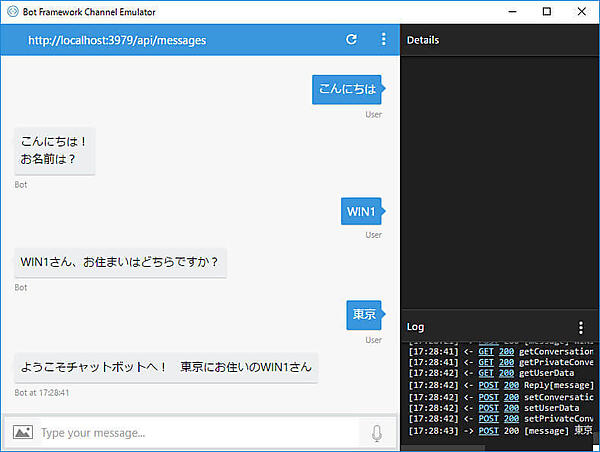Image resolution: width=600 pixels, height=452 pixels.
Task: Click POST link on setConversatic log row
Action: 489,398
